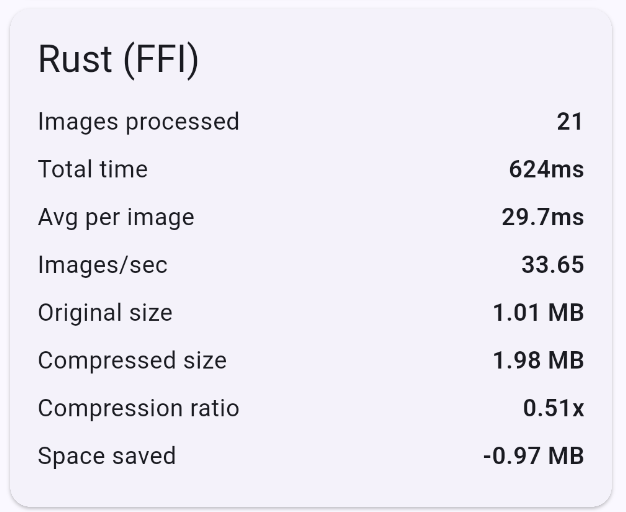
Task: Click the "Avg per image" label
Action: pyautogui.click(x=116, y=218)
